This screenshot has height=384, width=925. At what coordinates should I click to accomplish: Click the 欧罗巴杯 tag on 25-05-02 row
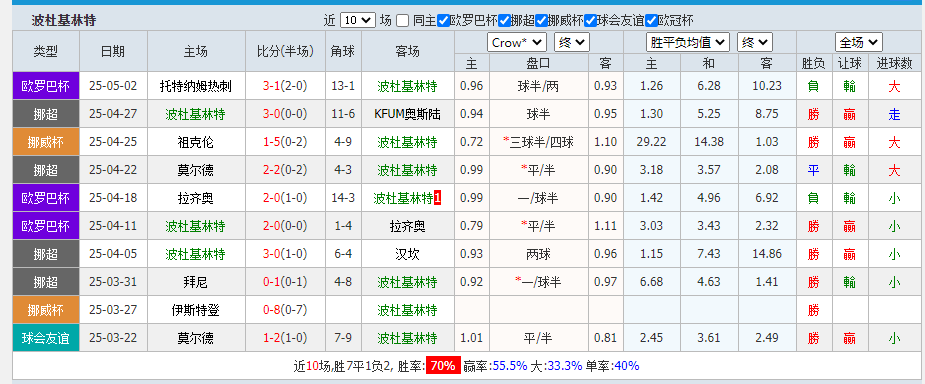46,86
